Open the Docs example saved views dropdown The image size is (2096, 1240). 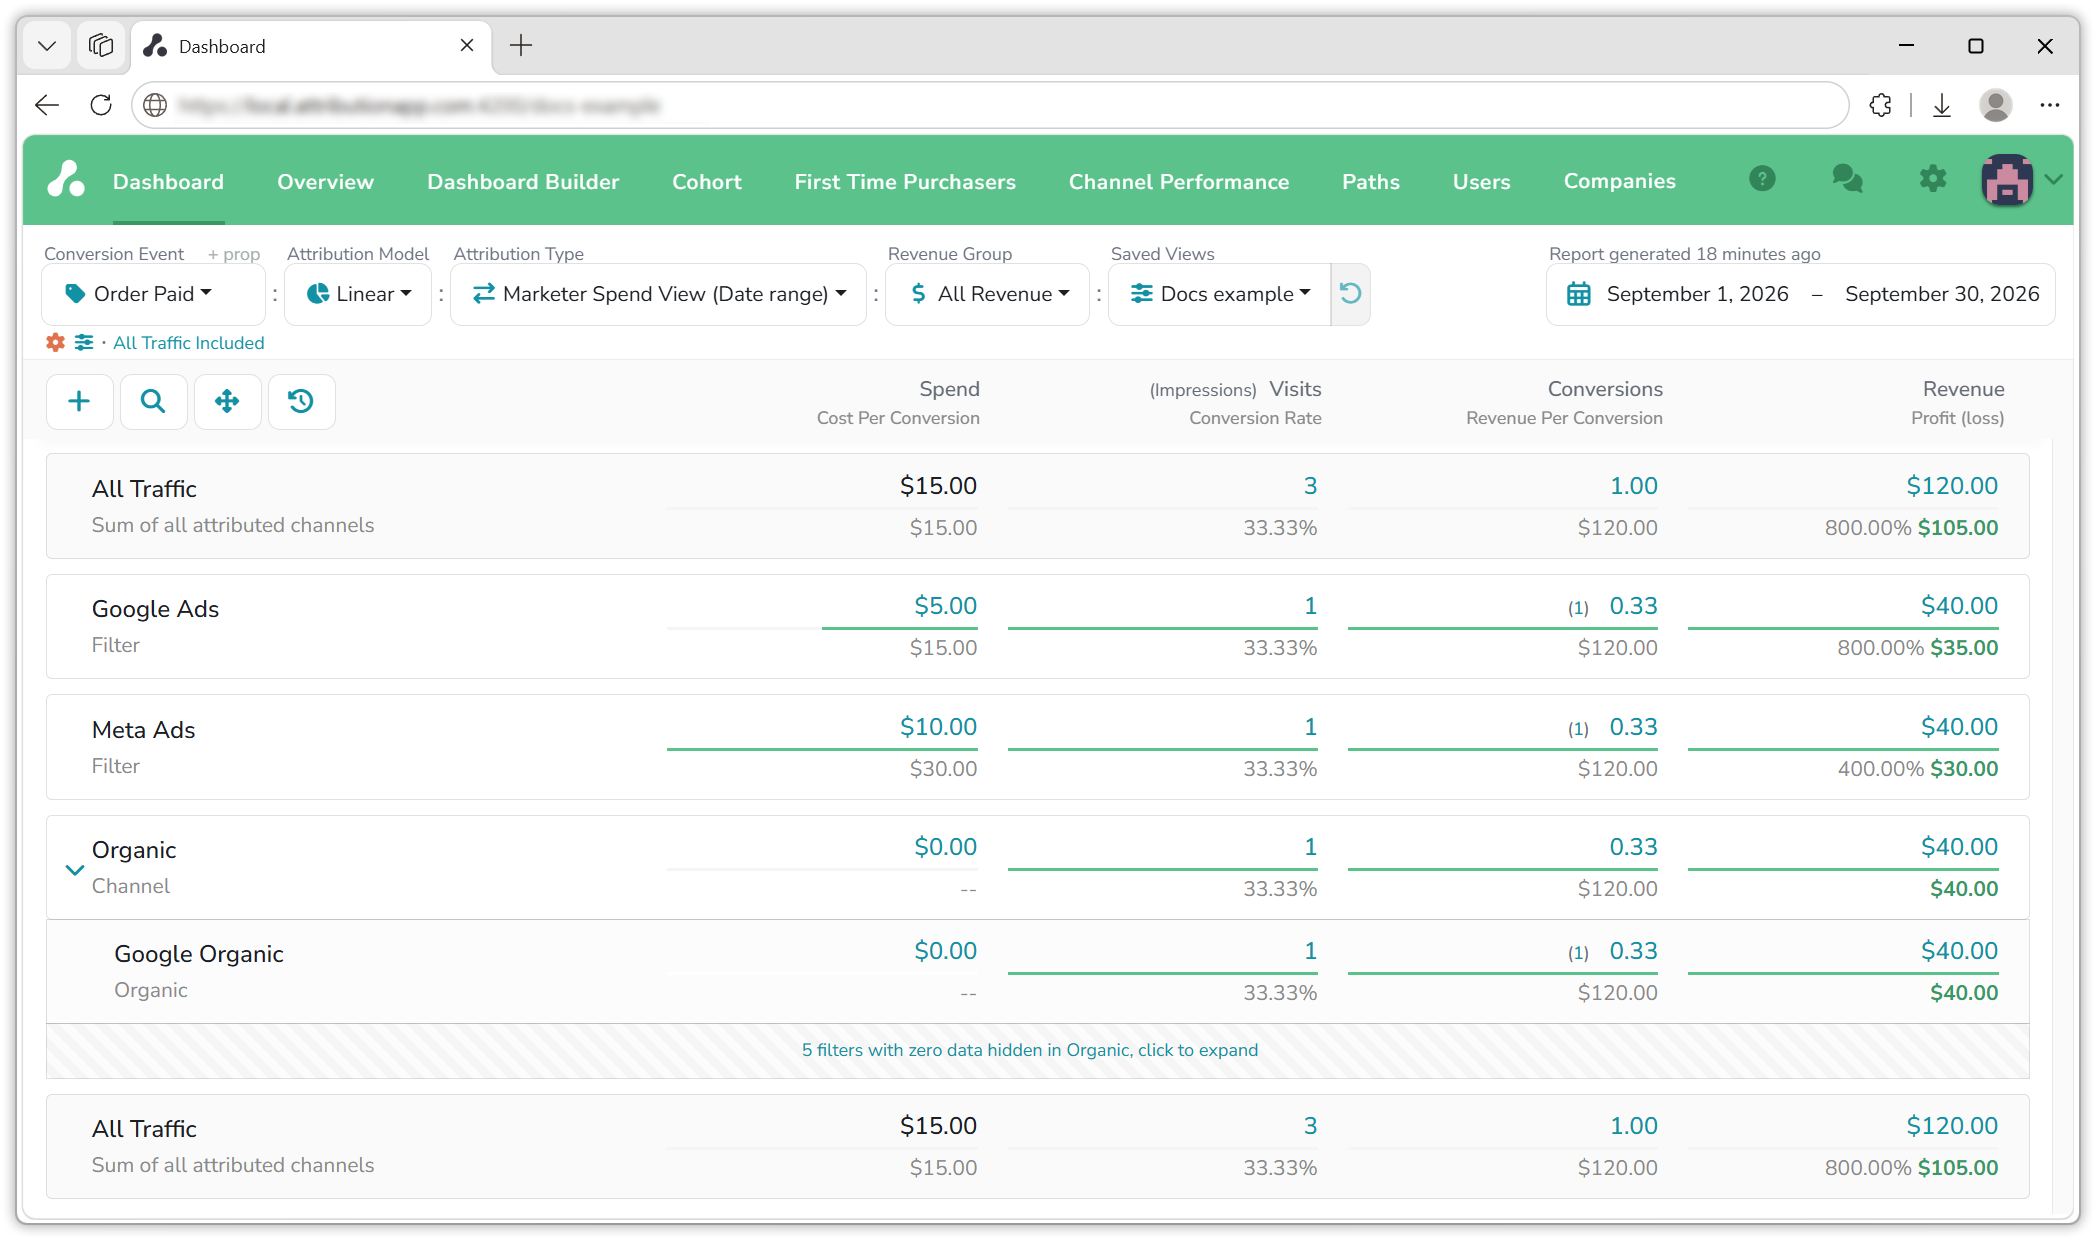(x=1220, y=294)
